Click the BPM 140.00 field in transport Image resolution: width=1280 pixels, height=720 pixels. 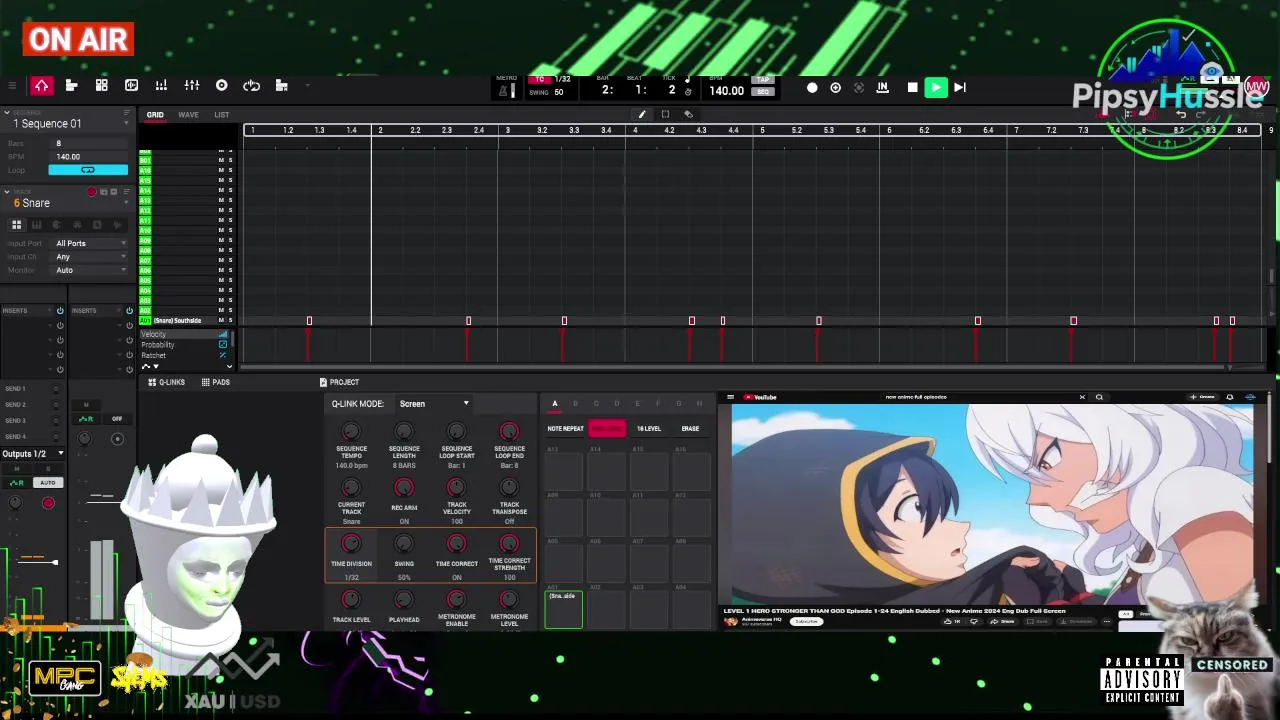(x=726, y=91)
